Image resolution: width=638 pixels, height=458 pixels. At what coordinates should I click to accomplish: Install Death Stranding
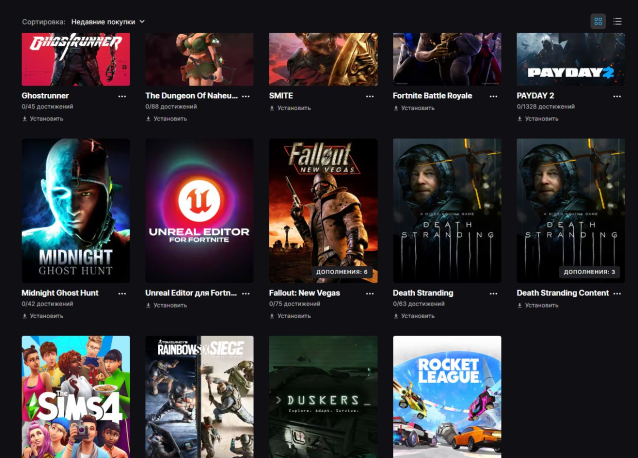pyautogui.click(x=414, y=316)
